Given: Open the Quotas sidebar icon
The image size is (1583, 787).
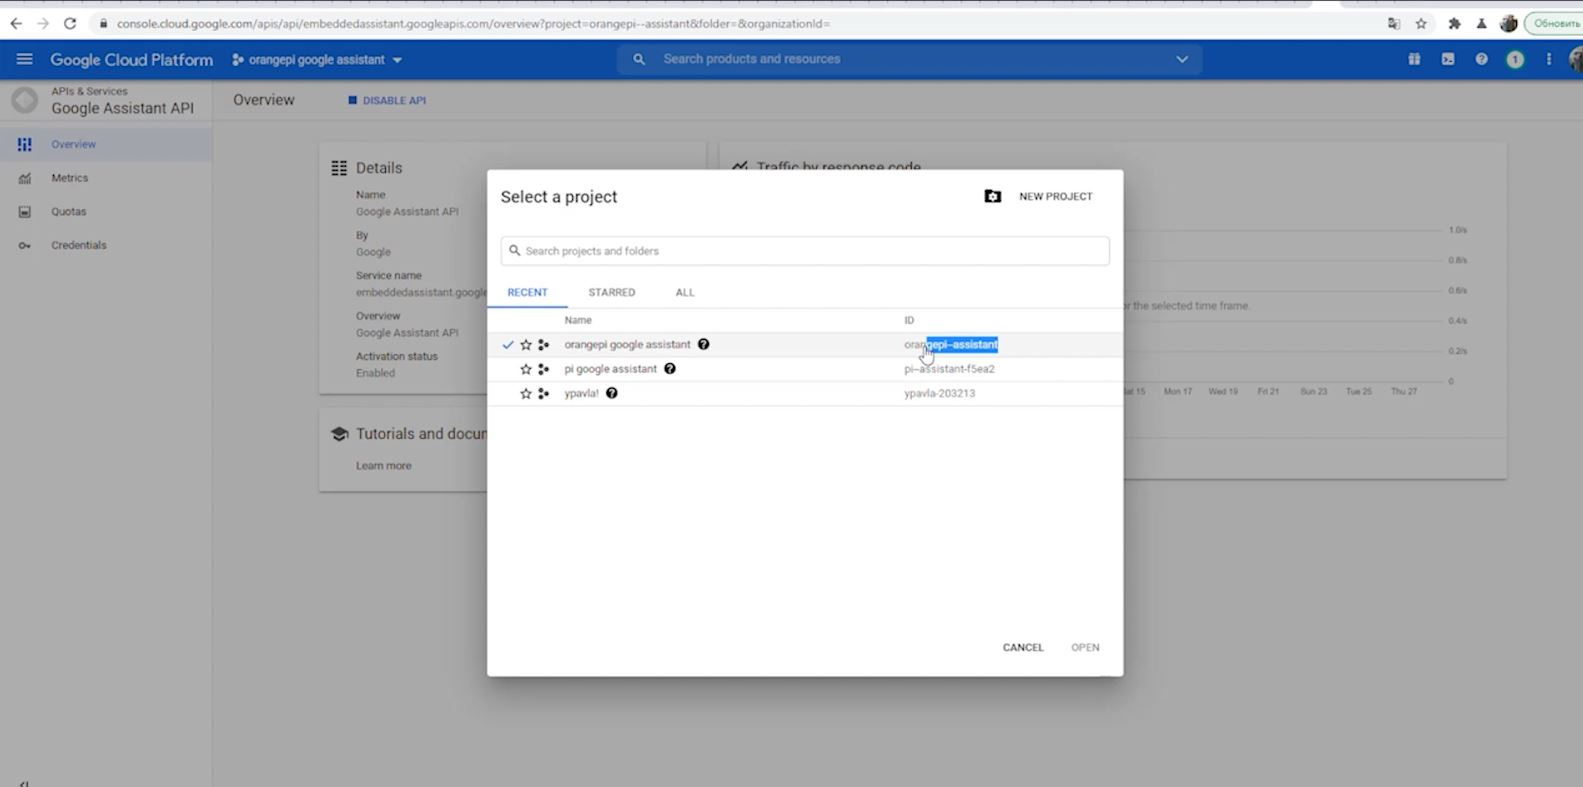Looking at the screenshot, I should point(25,212).
